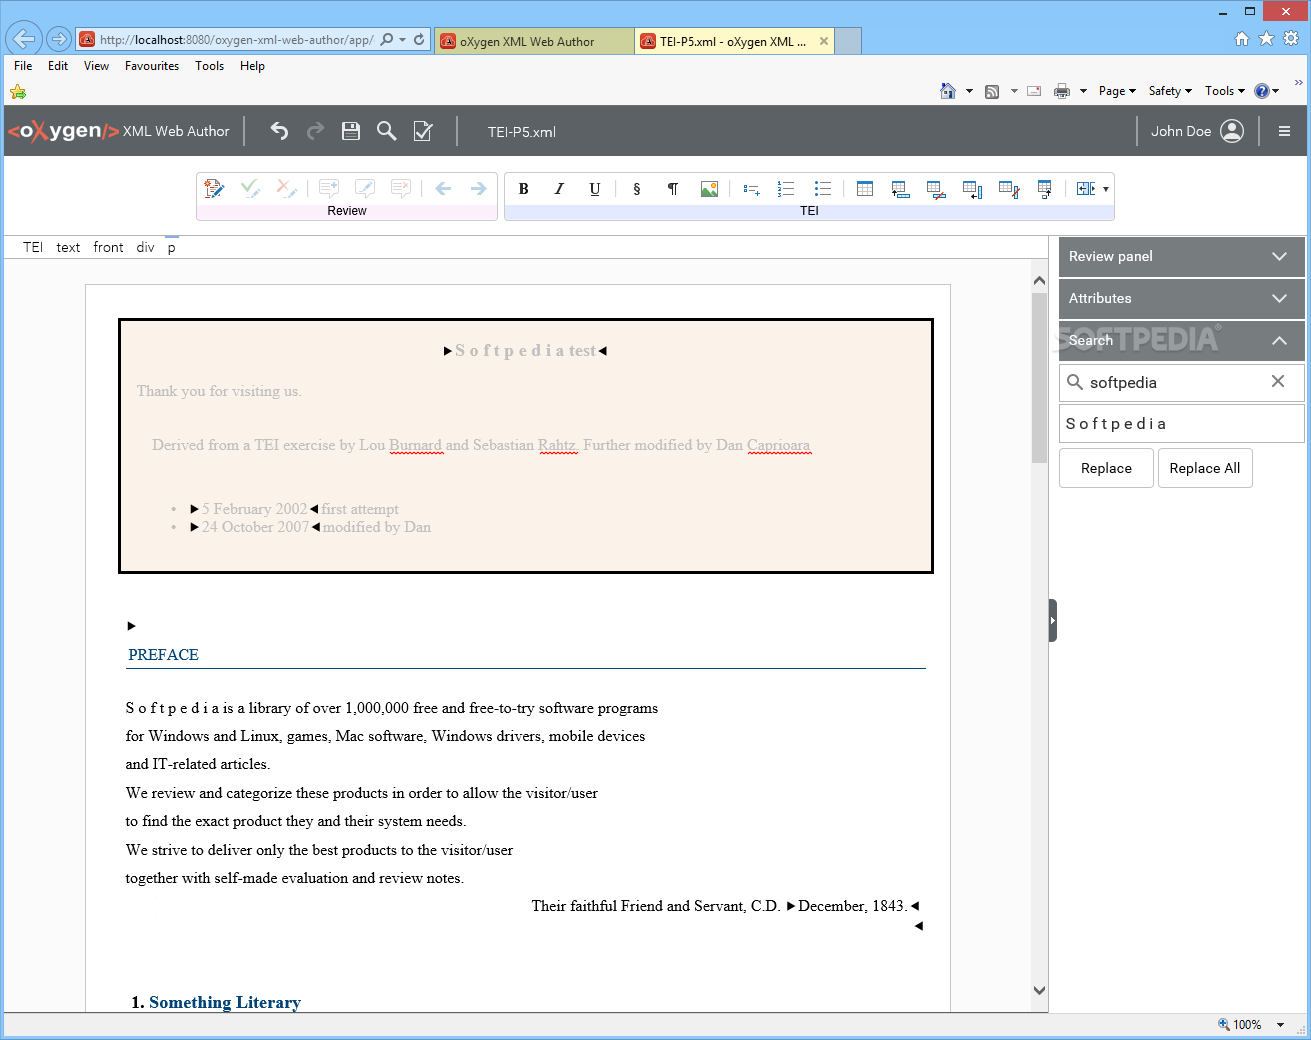Open the Favourites menu
This screenshot has width=1311, height=1040.
[x=152, y=66]
